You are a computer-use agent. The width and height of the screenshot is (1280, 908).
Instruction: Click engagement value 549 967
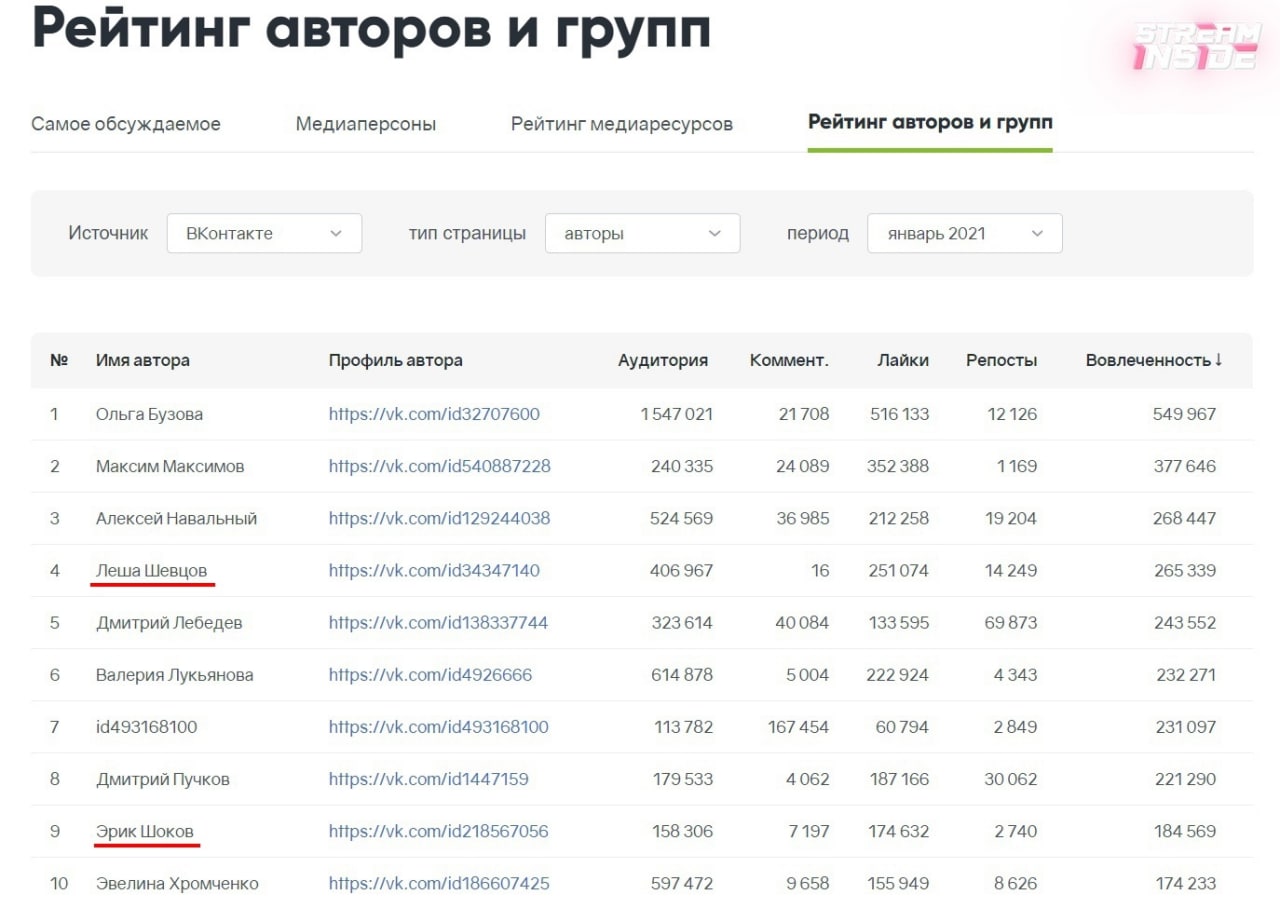[x=1185, y=414]
